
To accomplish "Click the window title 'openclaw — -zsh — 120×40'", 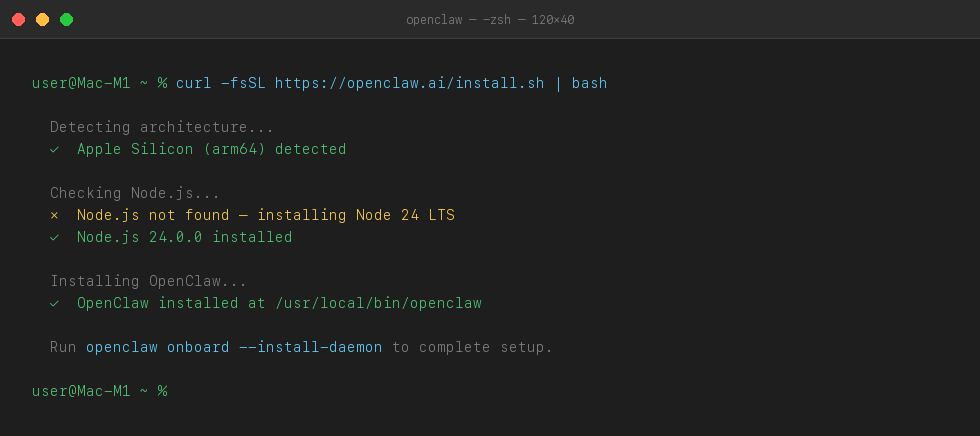I will pos(490,19).
